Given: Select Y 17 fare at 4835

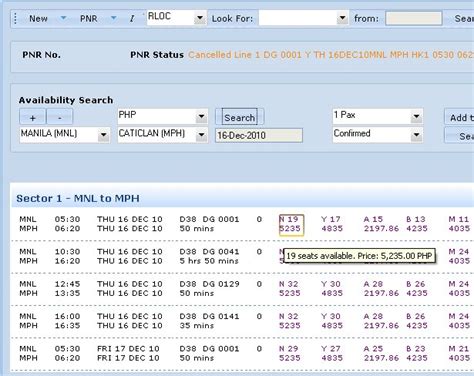Looking at the screenshot, I should [332, 224].
